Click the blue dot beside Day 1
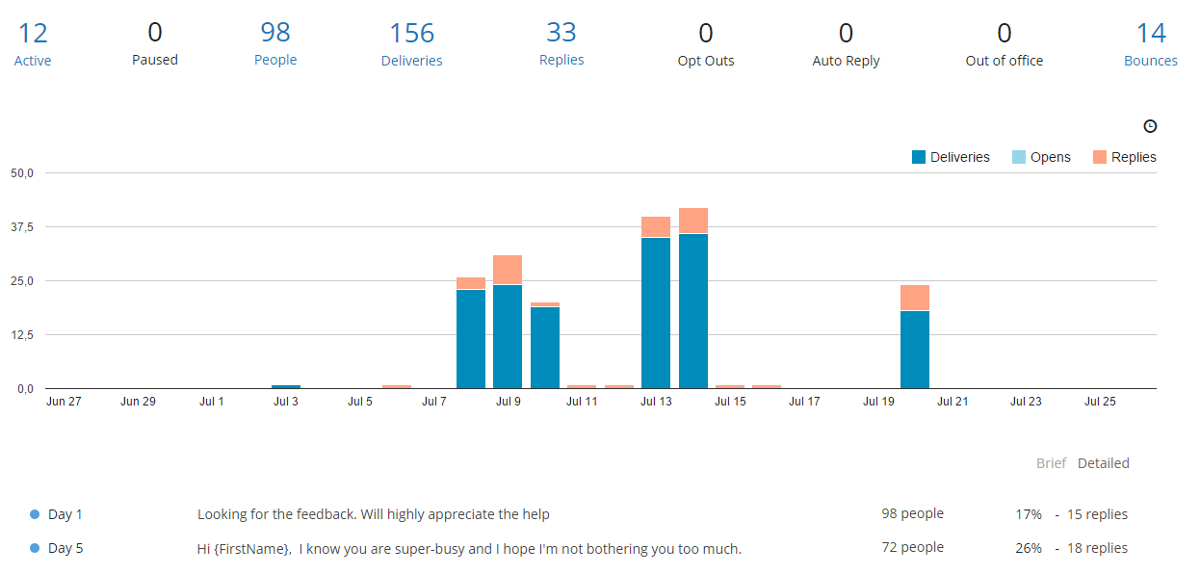Image resolution: width=1200 pixels, height=587 pixels. tap(34, 515)
